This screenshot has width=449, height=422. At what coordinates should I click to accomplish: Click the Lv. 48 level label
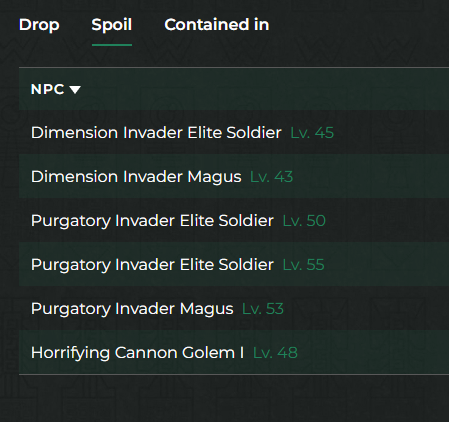coord(275,353)
